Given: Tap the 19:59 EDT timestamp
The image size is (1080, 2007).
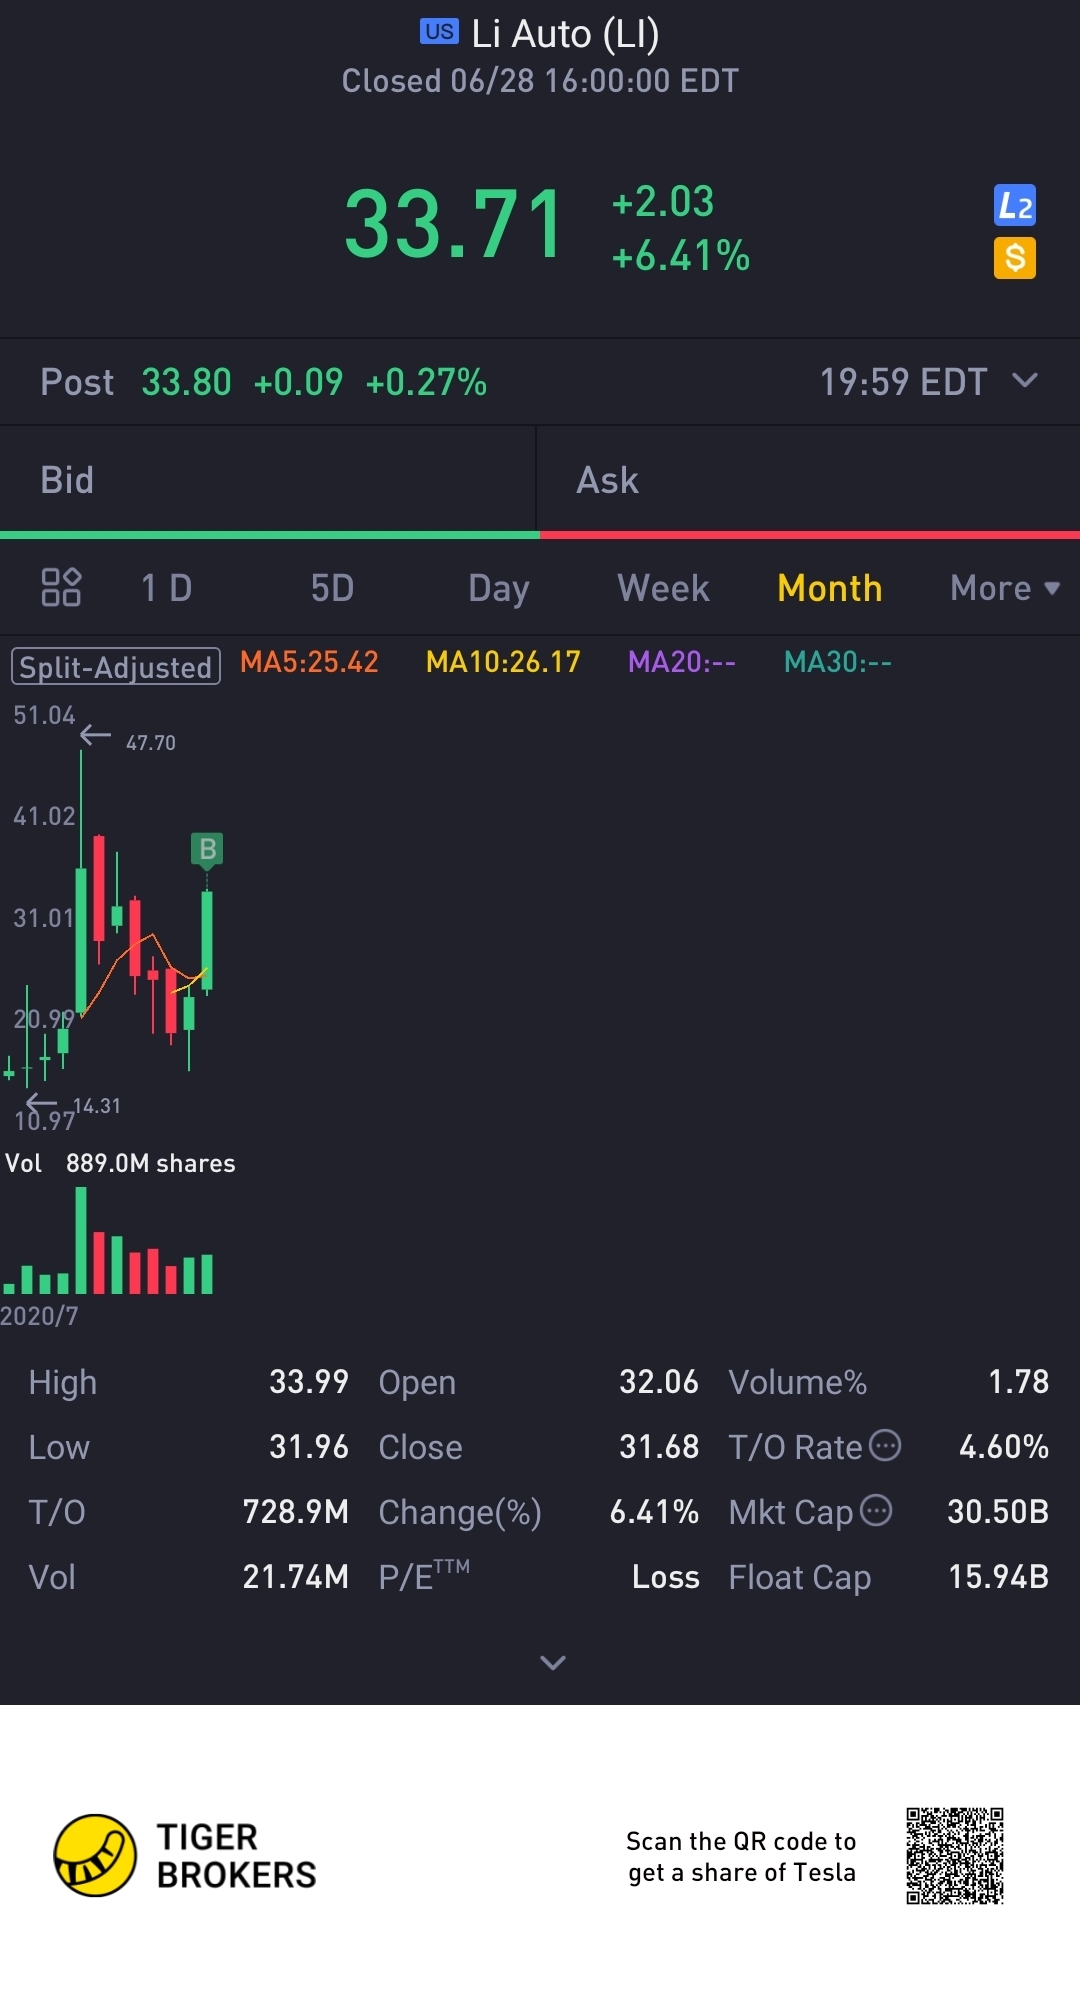Looking at the screenshot, I should pos(904,382).
